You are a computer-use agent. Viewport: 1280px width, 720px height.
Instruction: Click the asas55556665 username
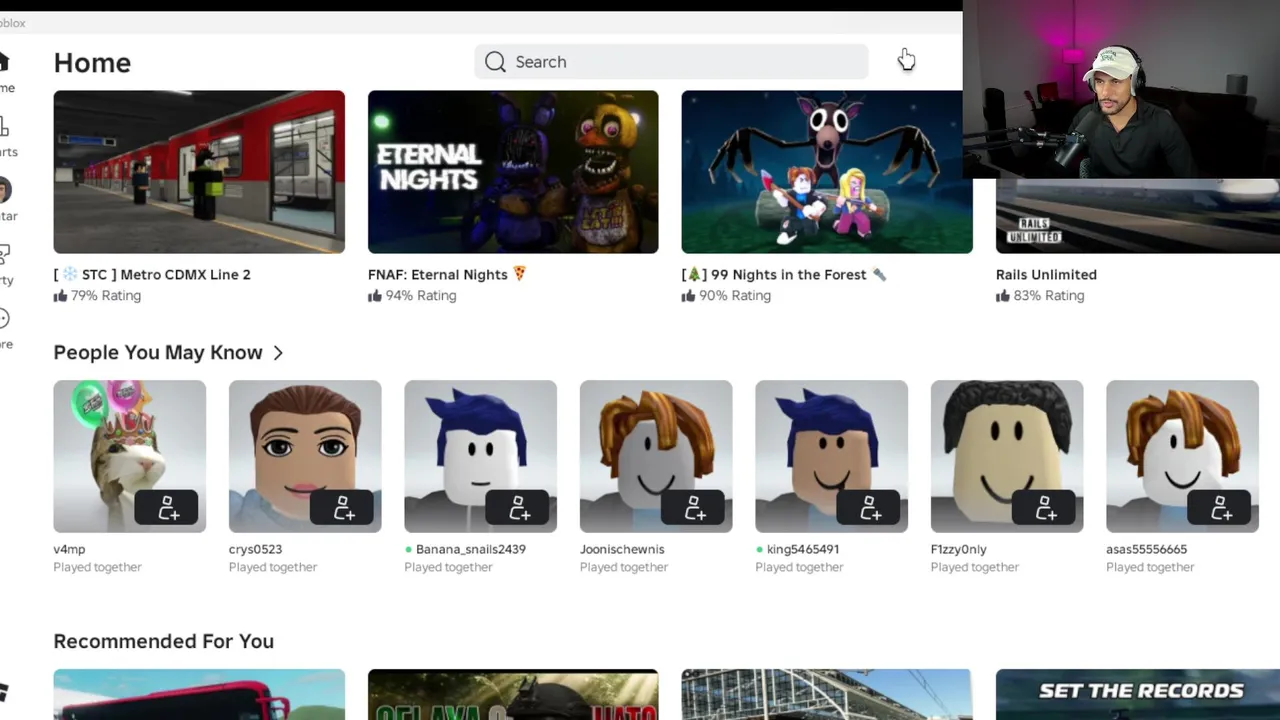click(x=1147, y=549)
